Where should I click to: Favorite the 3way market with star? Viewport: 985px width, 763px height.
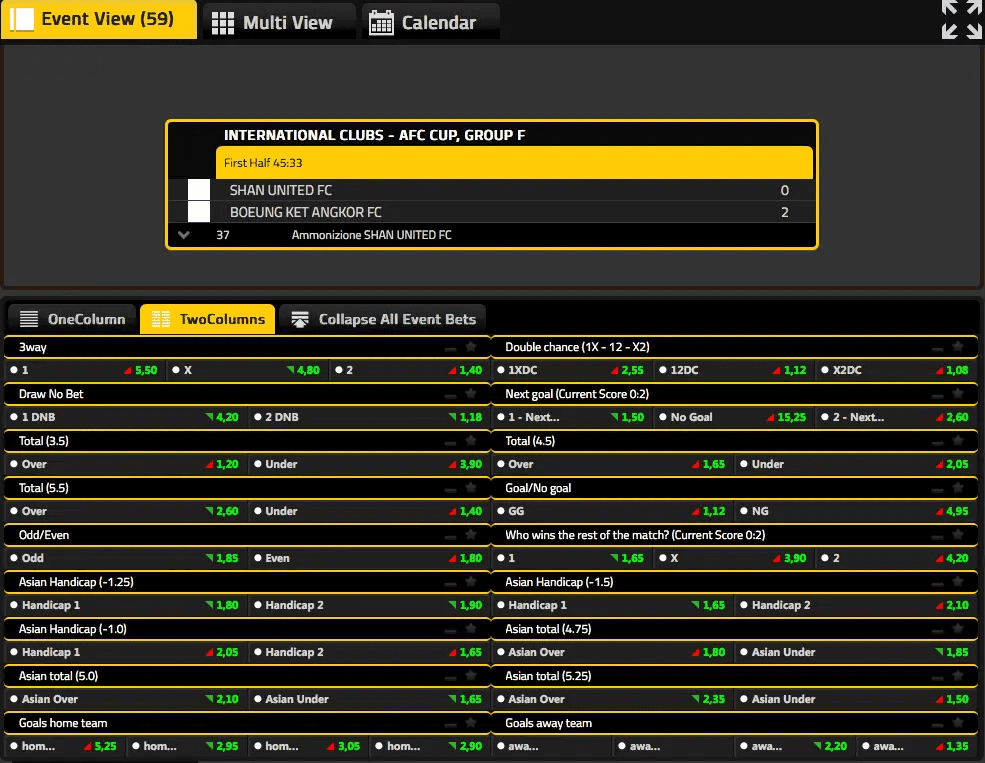click(x=471, y=347)
